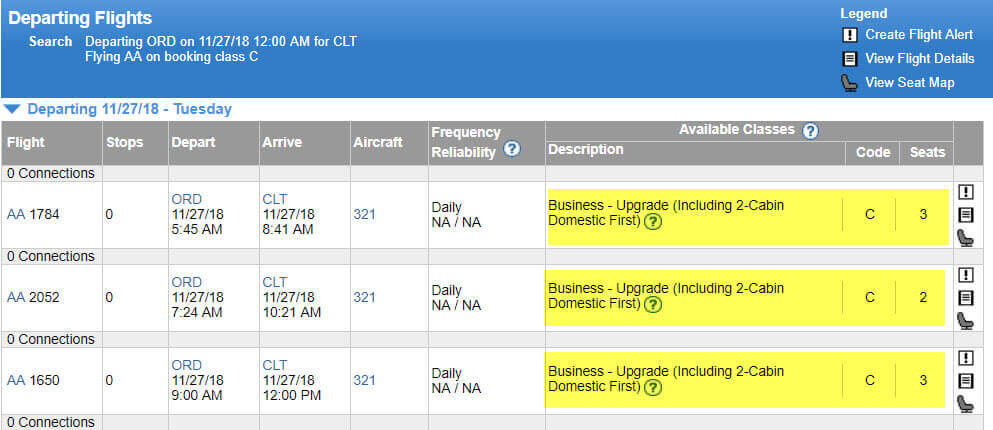Open 321 aircraft link for flight 1784
Screen dimensions: 993x430
coord(364,215)
